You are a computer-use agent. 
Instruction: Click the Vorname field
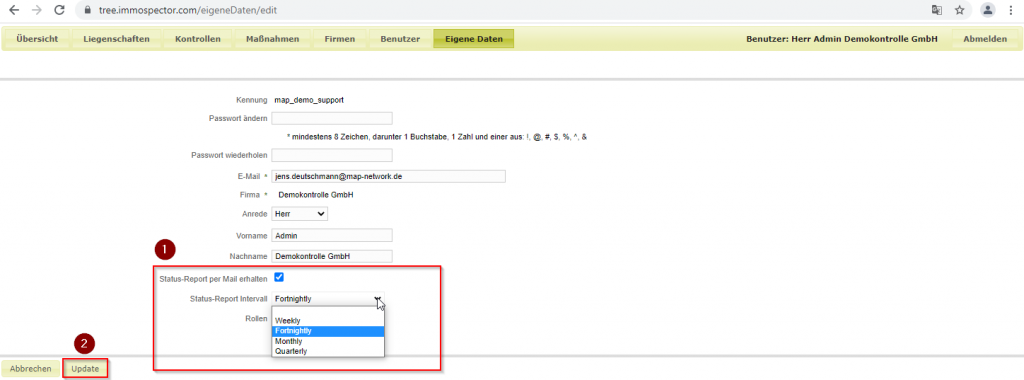click(332, 235)
